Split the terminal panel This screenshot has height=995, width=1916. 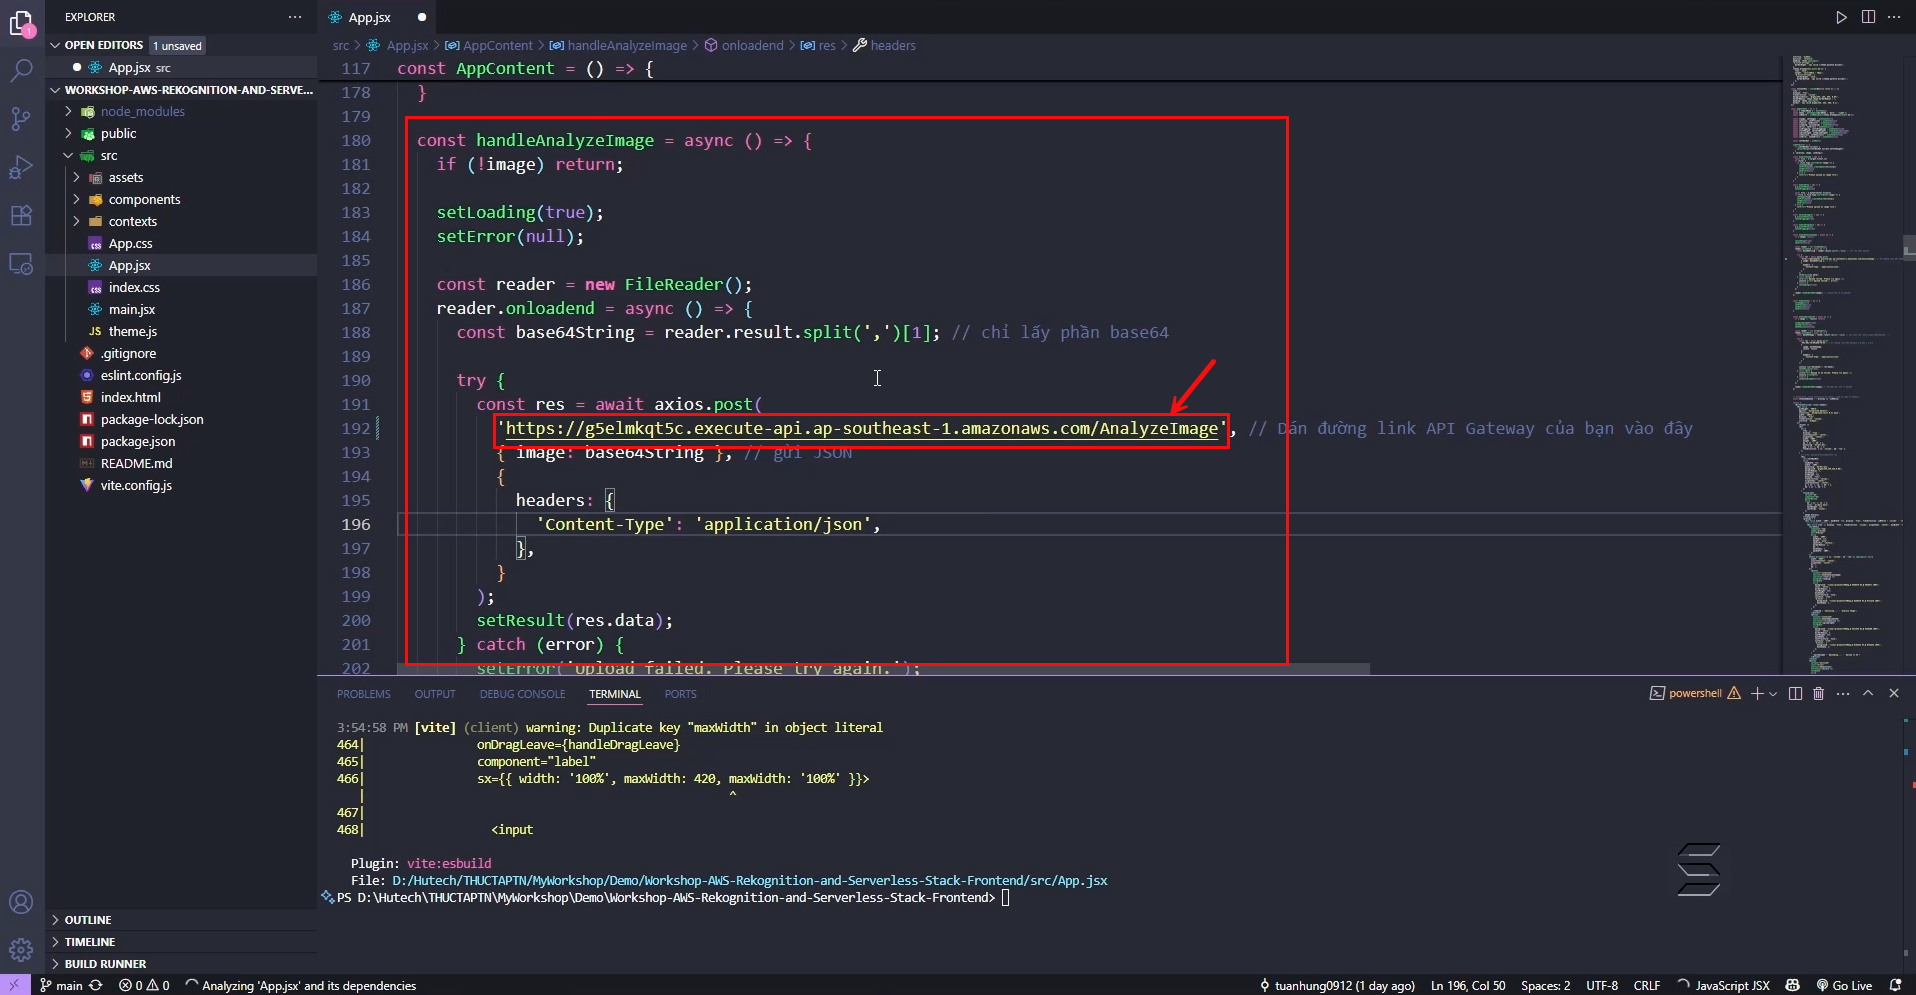(1795, 693)
